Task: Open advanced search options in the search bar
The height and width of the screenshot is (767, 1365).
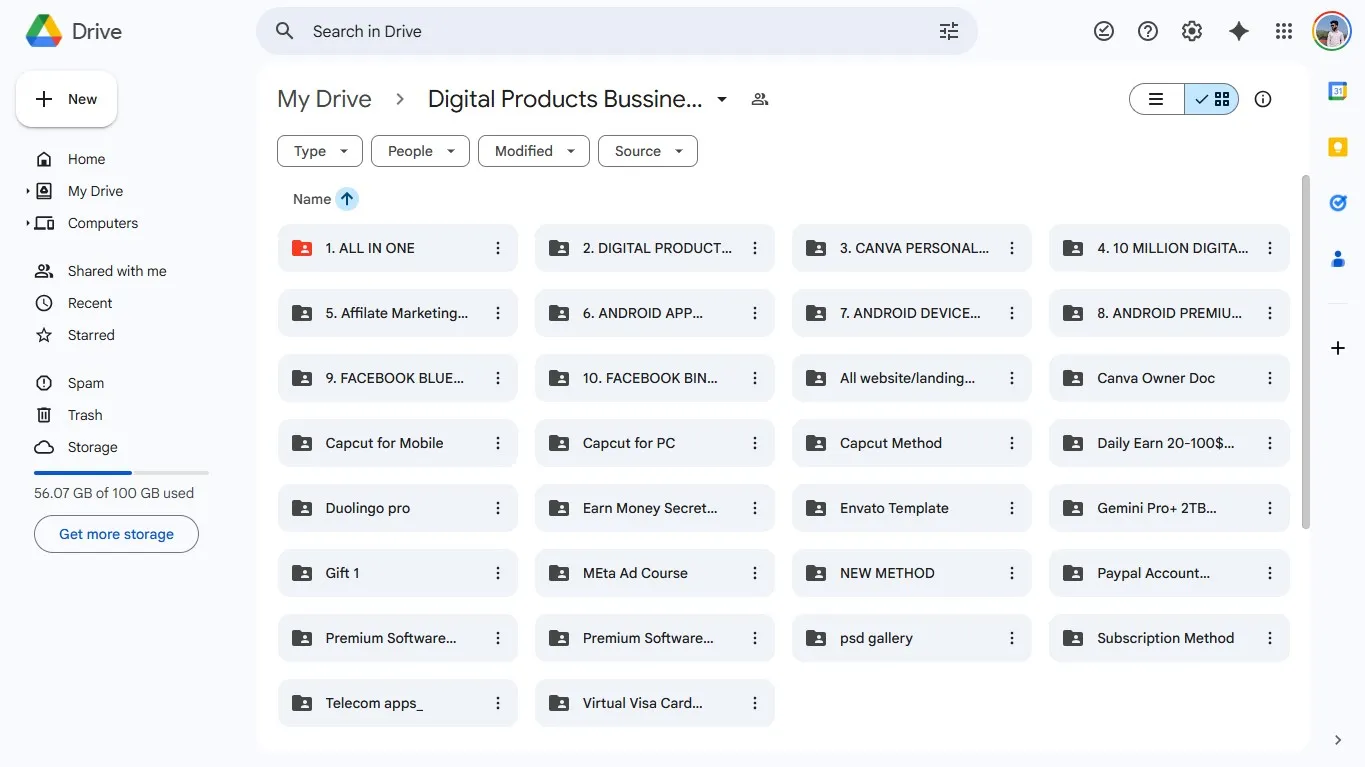Action: tap(948, 31)
